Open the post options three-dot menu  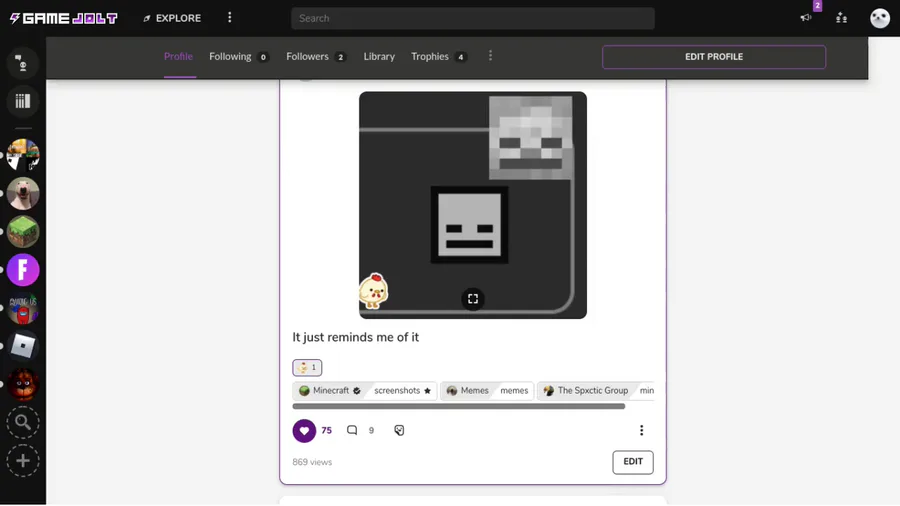click(641, 430)
